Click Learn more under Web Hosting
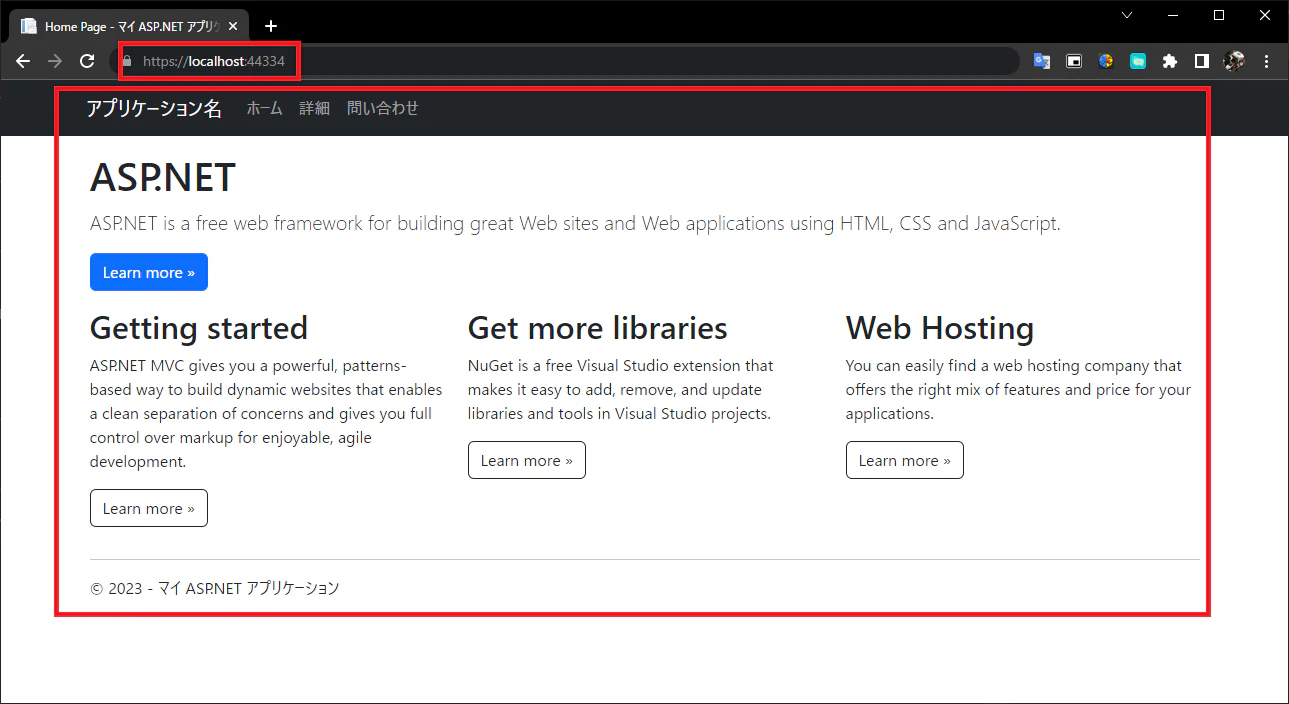The width and height of the screenshot is (1289, 704). click(x=905, y=460)
